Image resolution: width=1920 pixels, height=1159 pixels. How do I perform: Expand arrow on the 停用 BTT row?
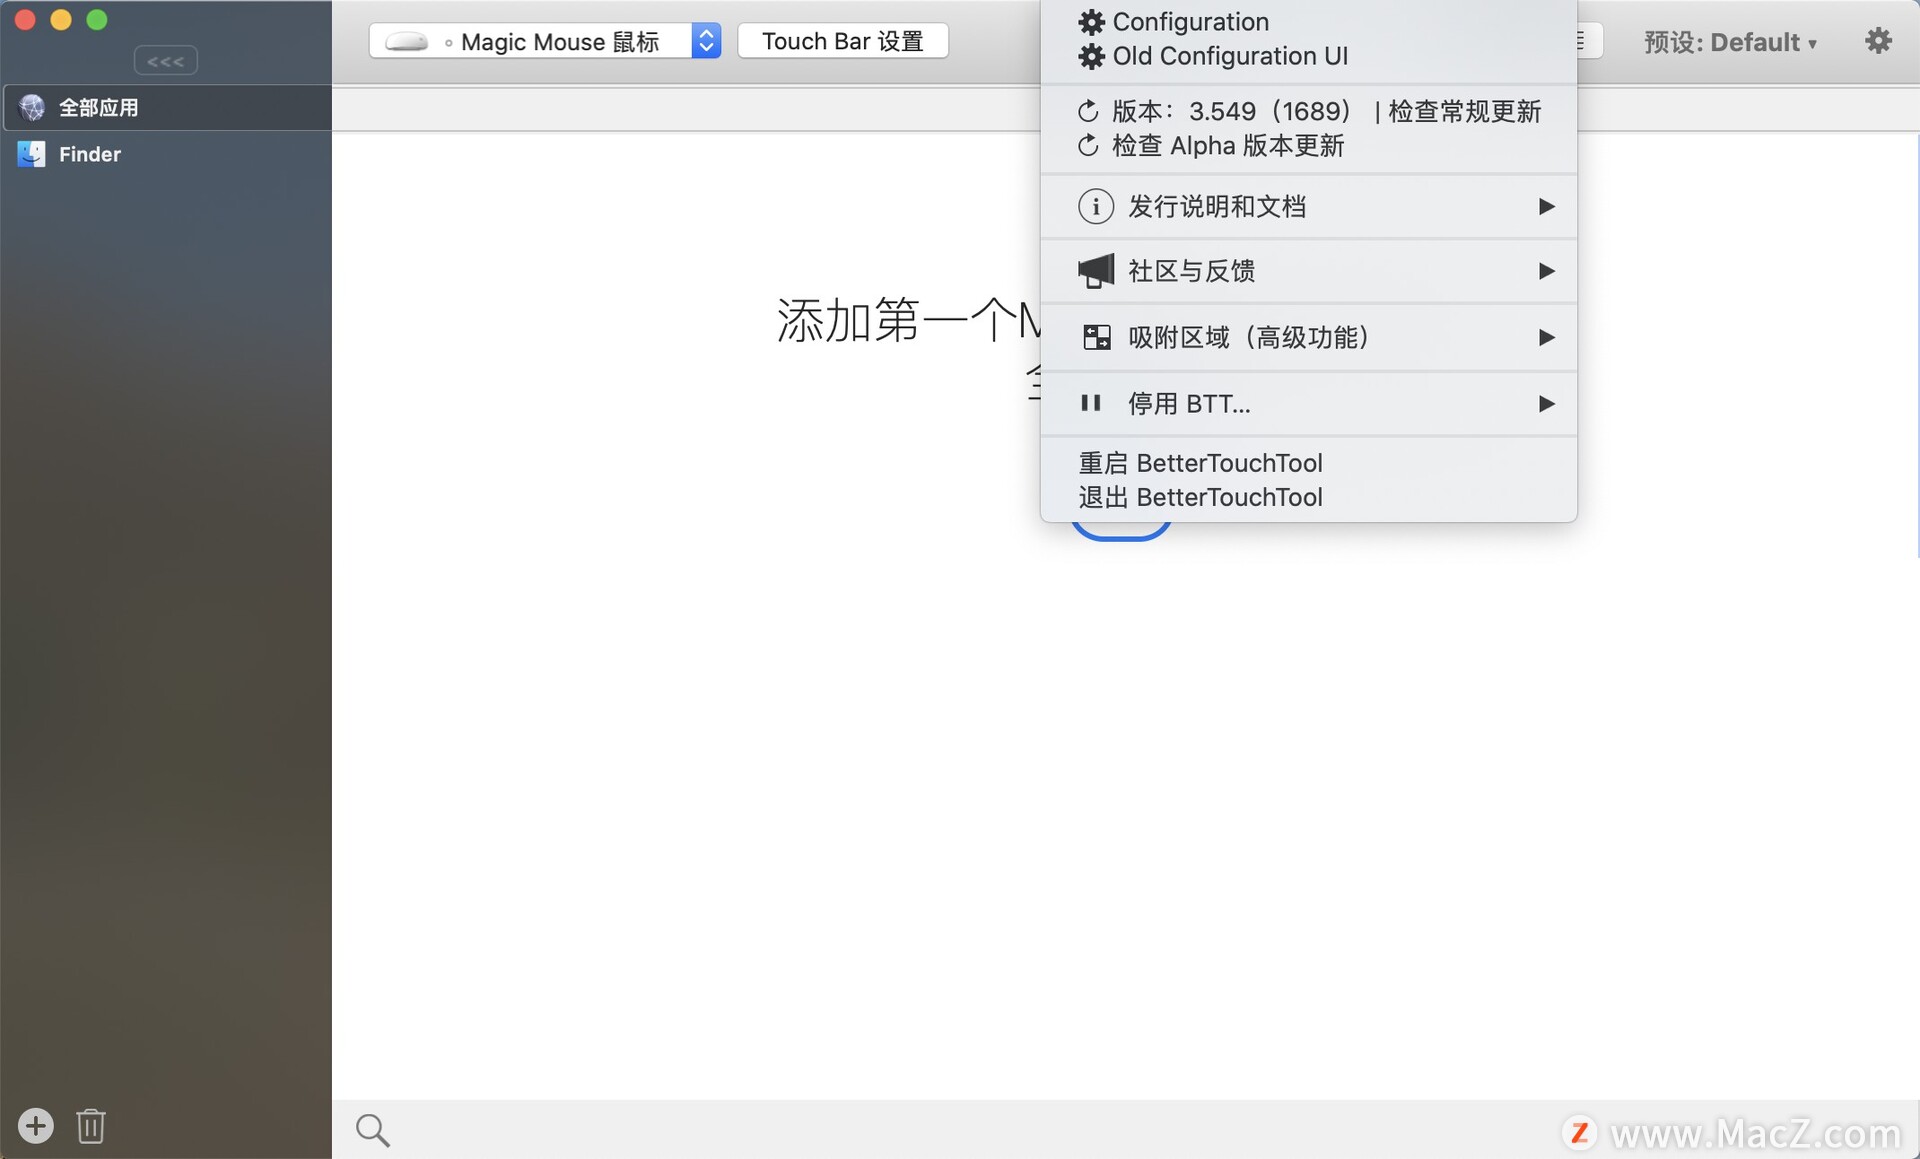(x=1546, y=404)
